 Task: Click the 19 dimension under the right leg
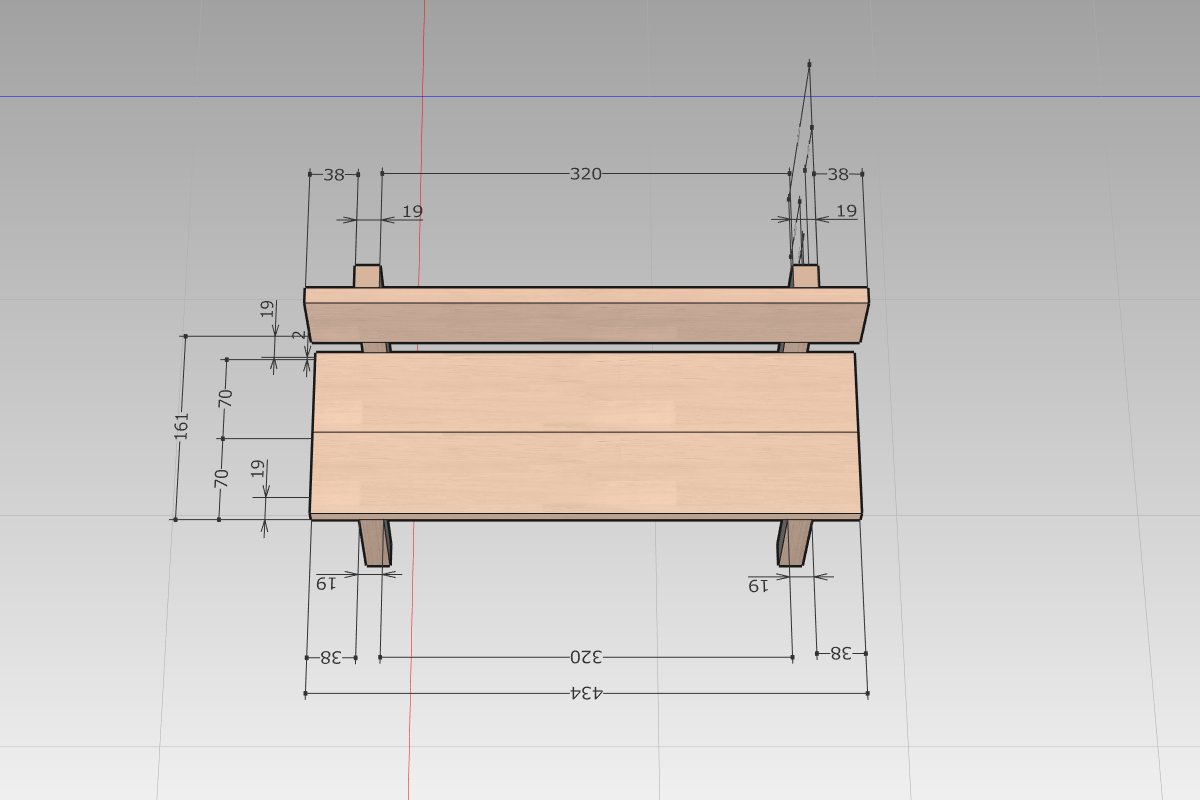coord(758,586)
